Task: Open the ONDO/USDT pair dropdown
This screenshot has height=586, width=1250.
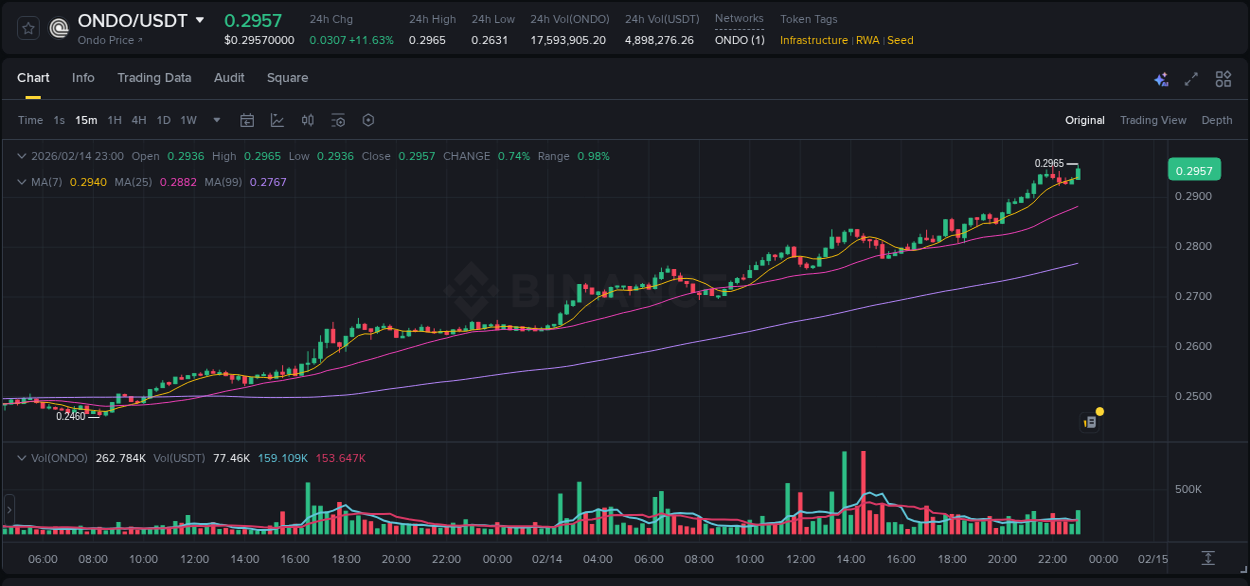Action: click(x=200, y=19)
